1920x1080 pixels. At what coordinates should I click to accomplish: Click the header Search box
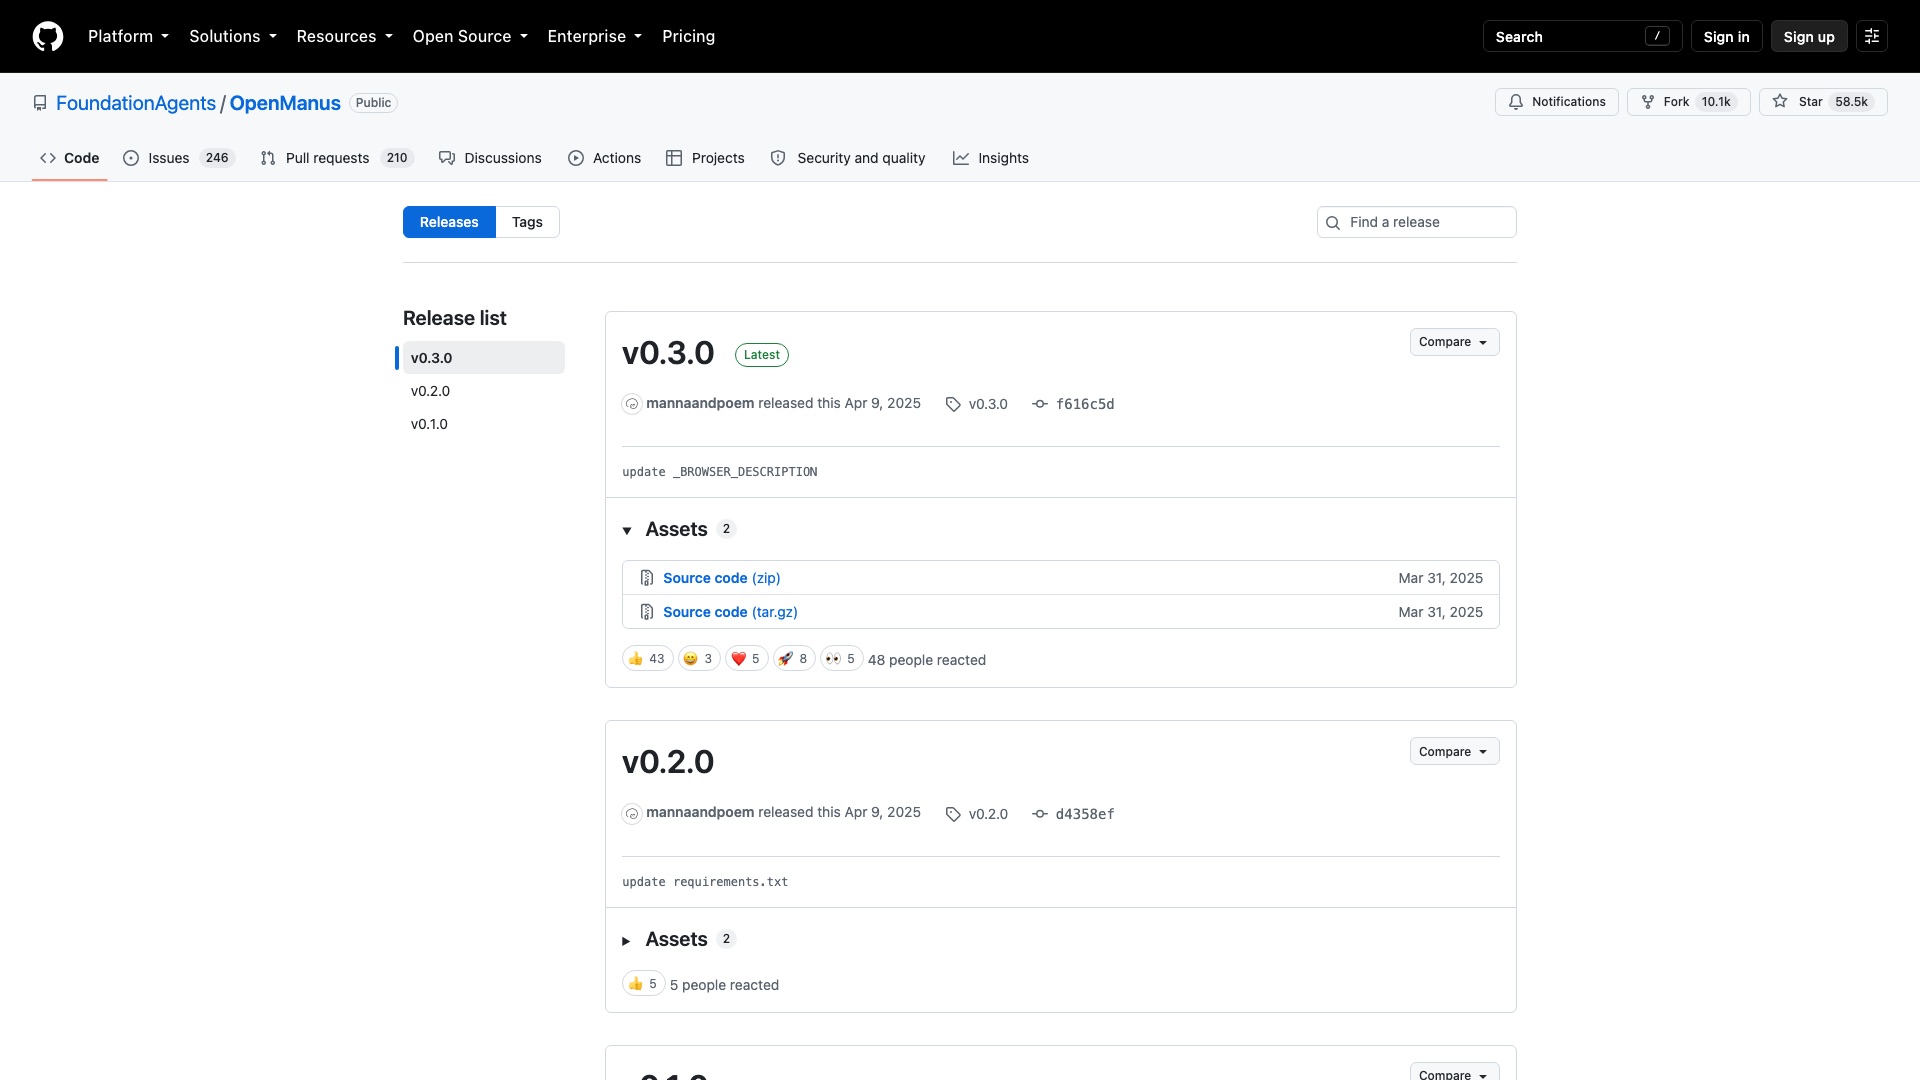click(1582, 36)
